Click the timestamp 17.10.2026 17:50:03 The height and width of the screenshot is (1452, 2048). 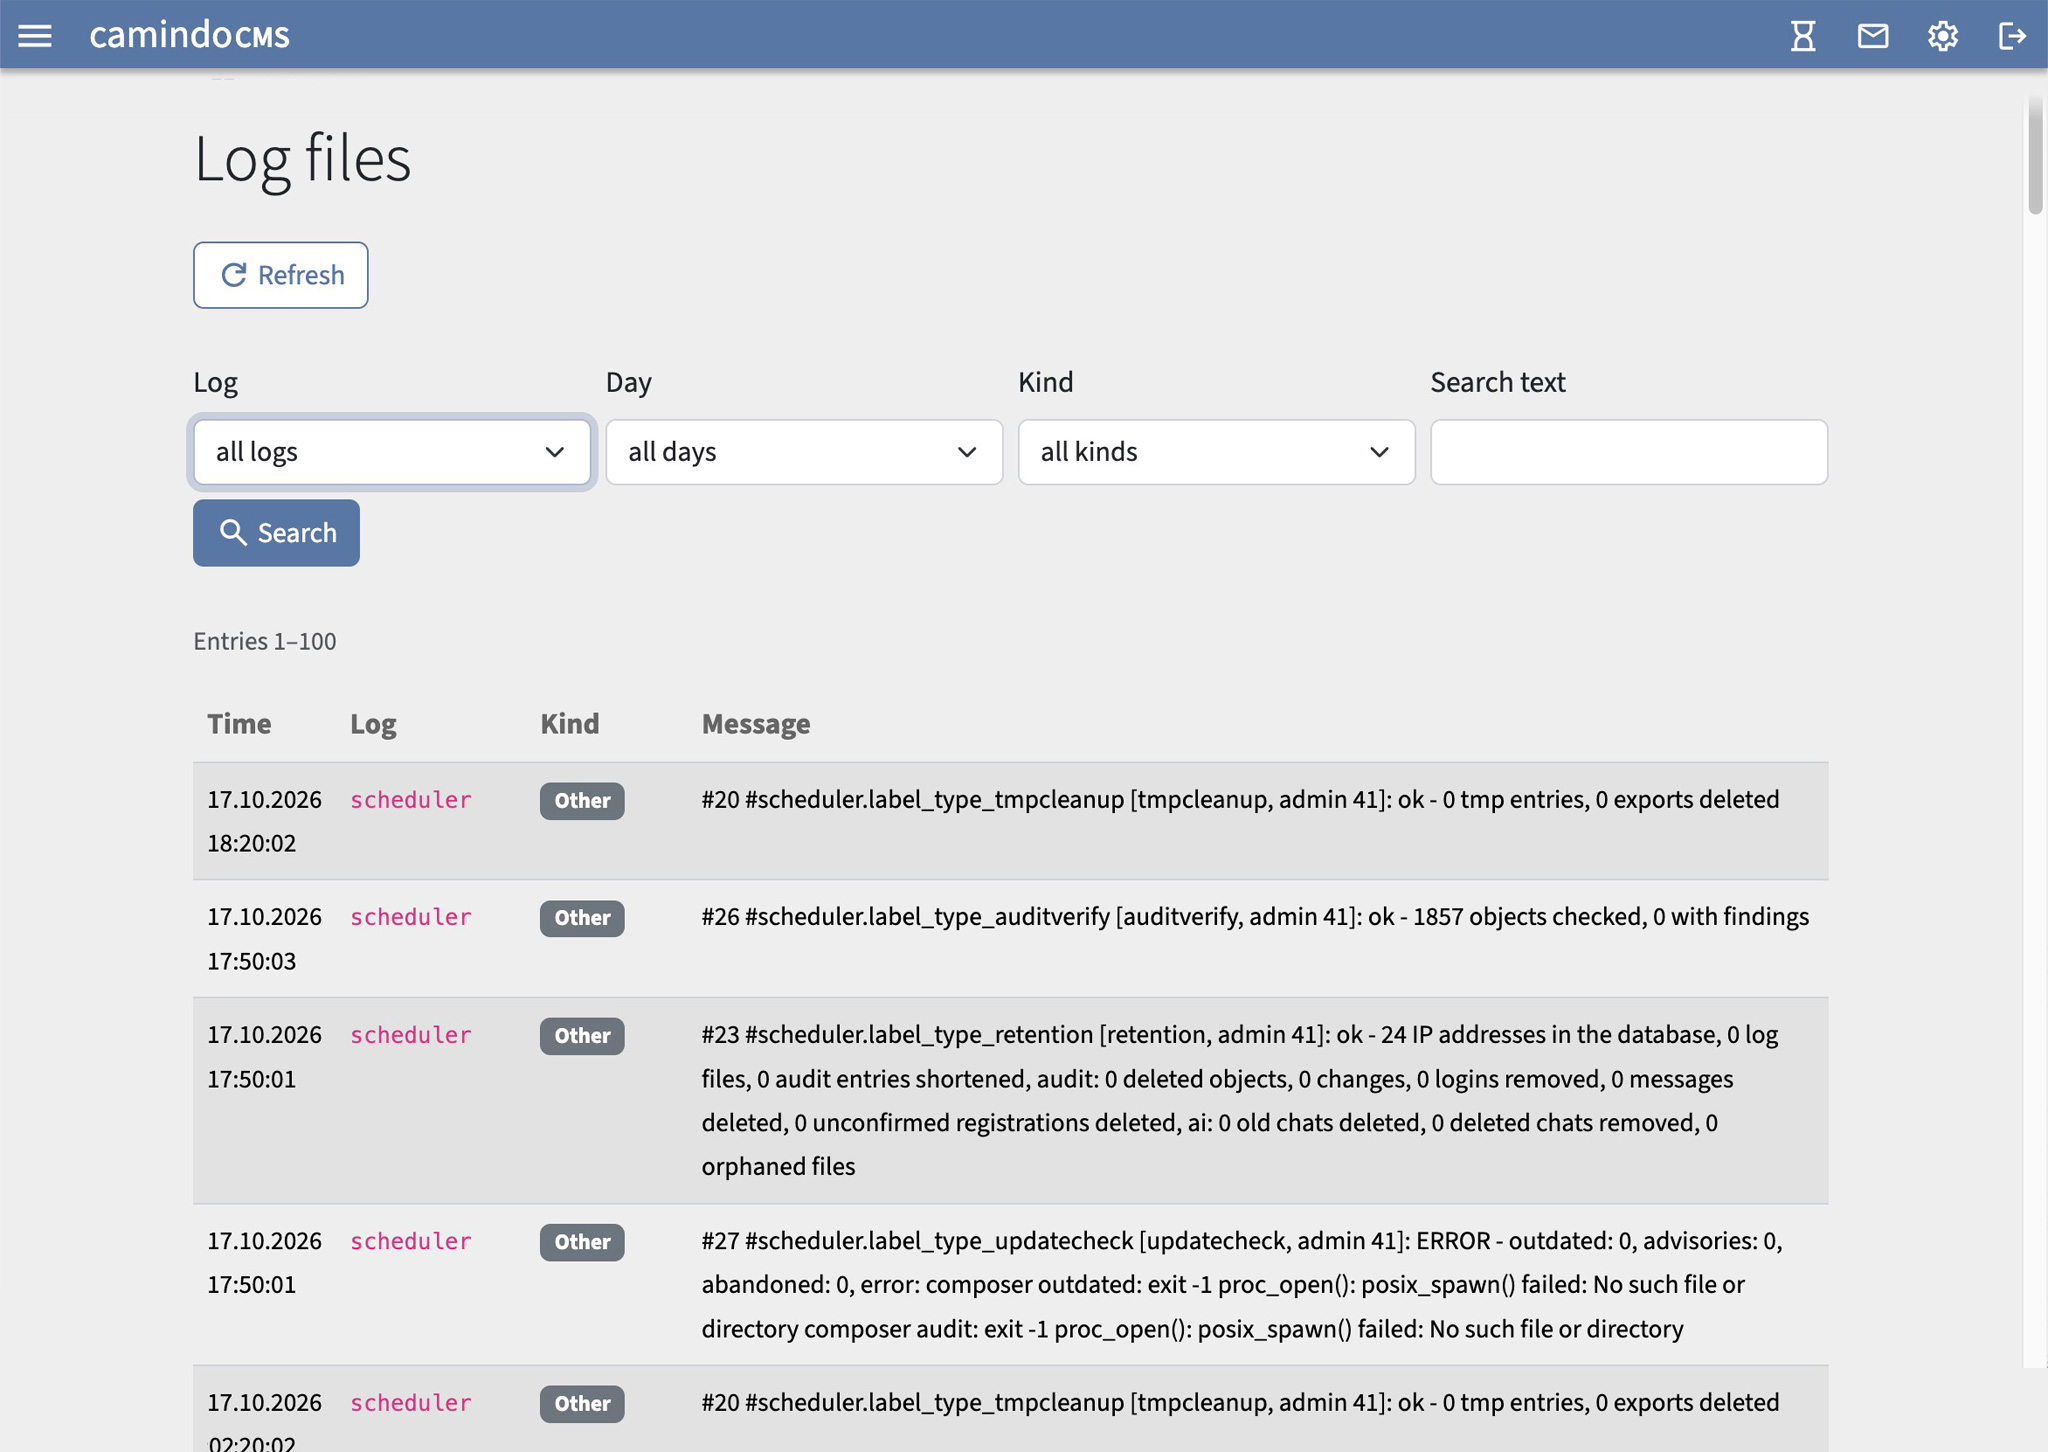(x=264, y=939)
